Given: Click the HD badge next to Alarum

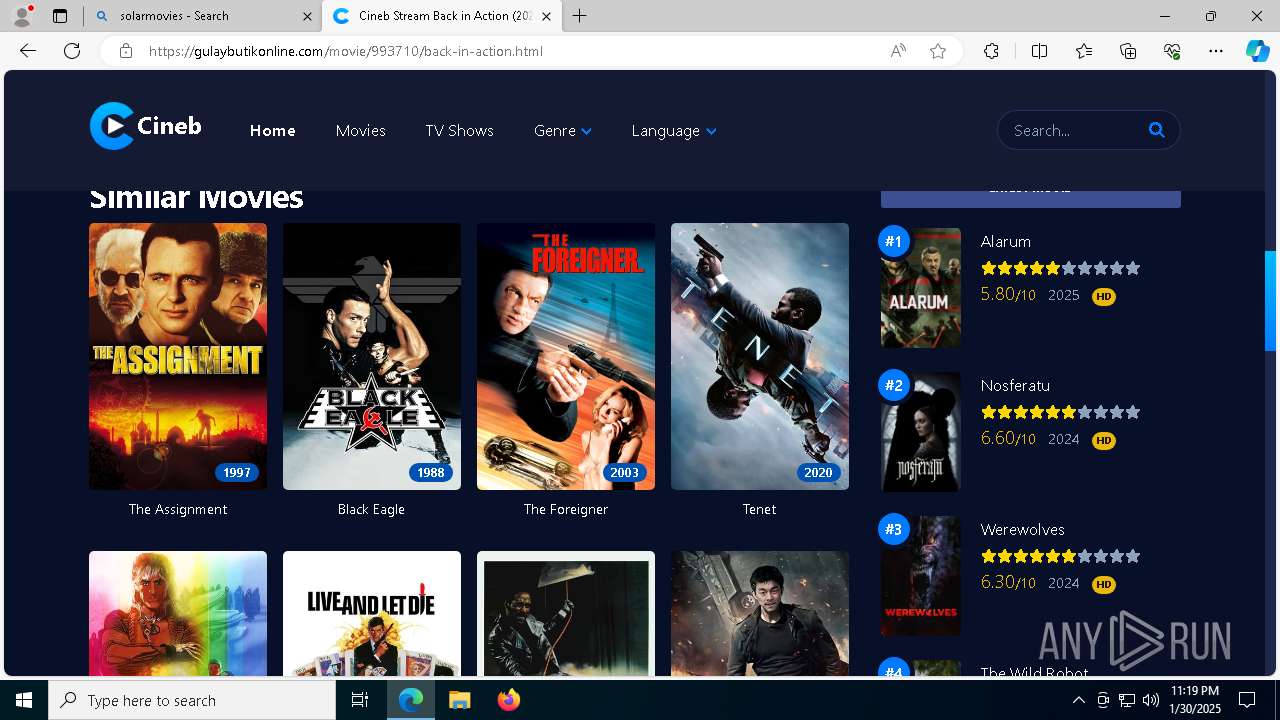Looking at the screenshot, I should 1103,297.
